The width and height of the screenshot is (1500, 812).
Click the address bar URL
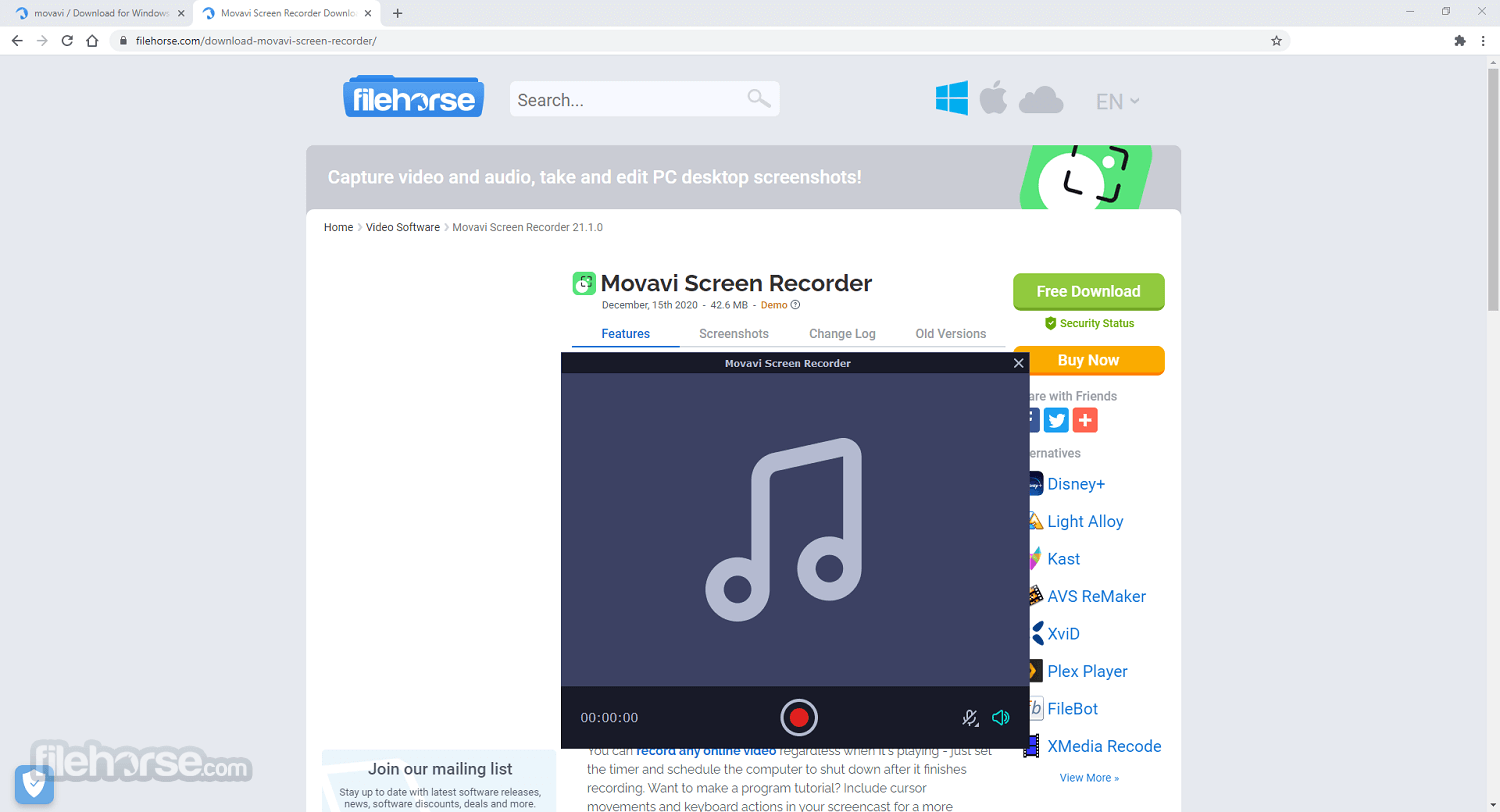coord(256,41)
